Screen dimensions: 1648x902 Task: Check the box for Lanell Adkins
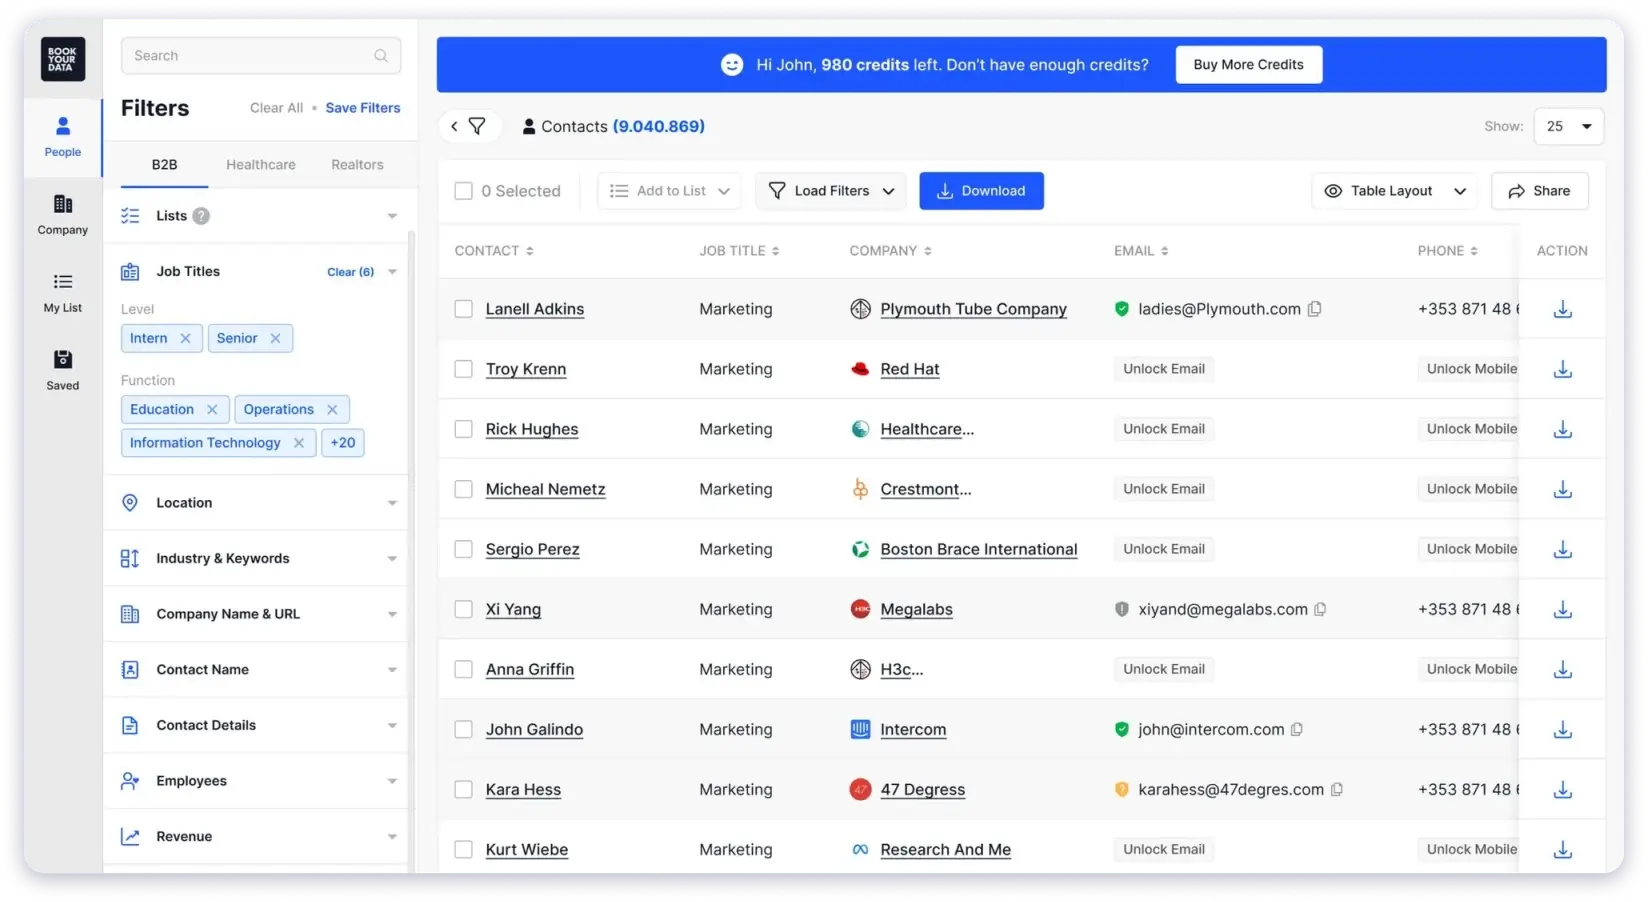coord(463,309)
